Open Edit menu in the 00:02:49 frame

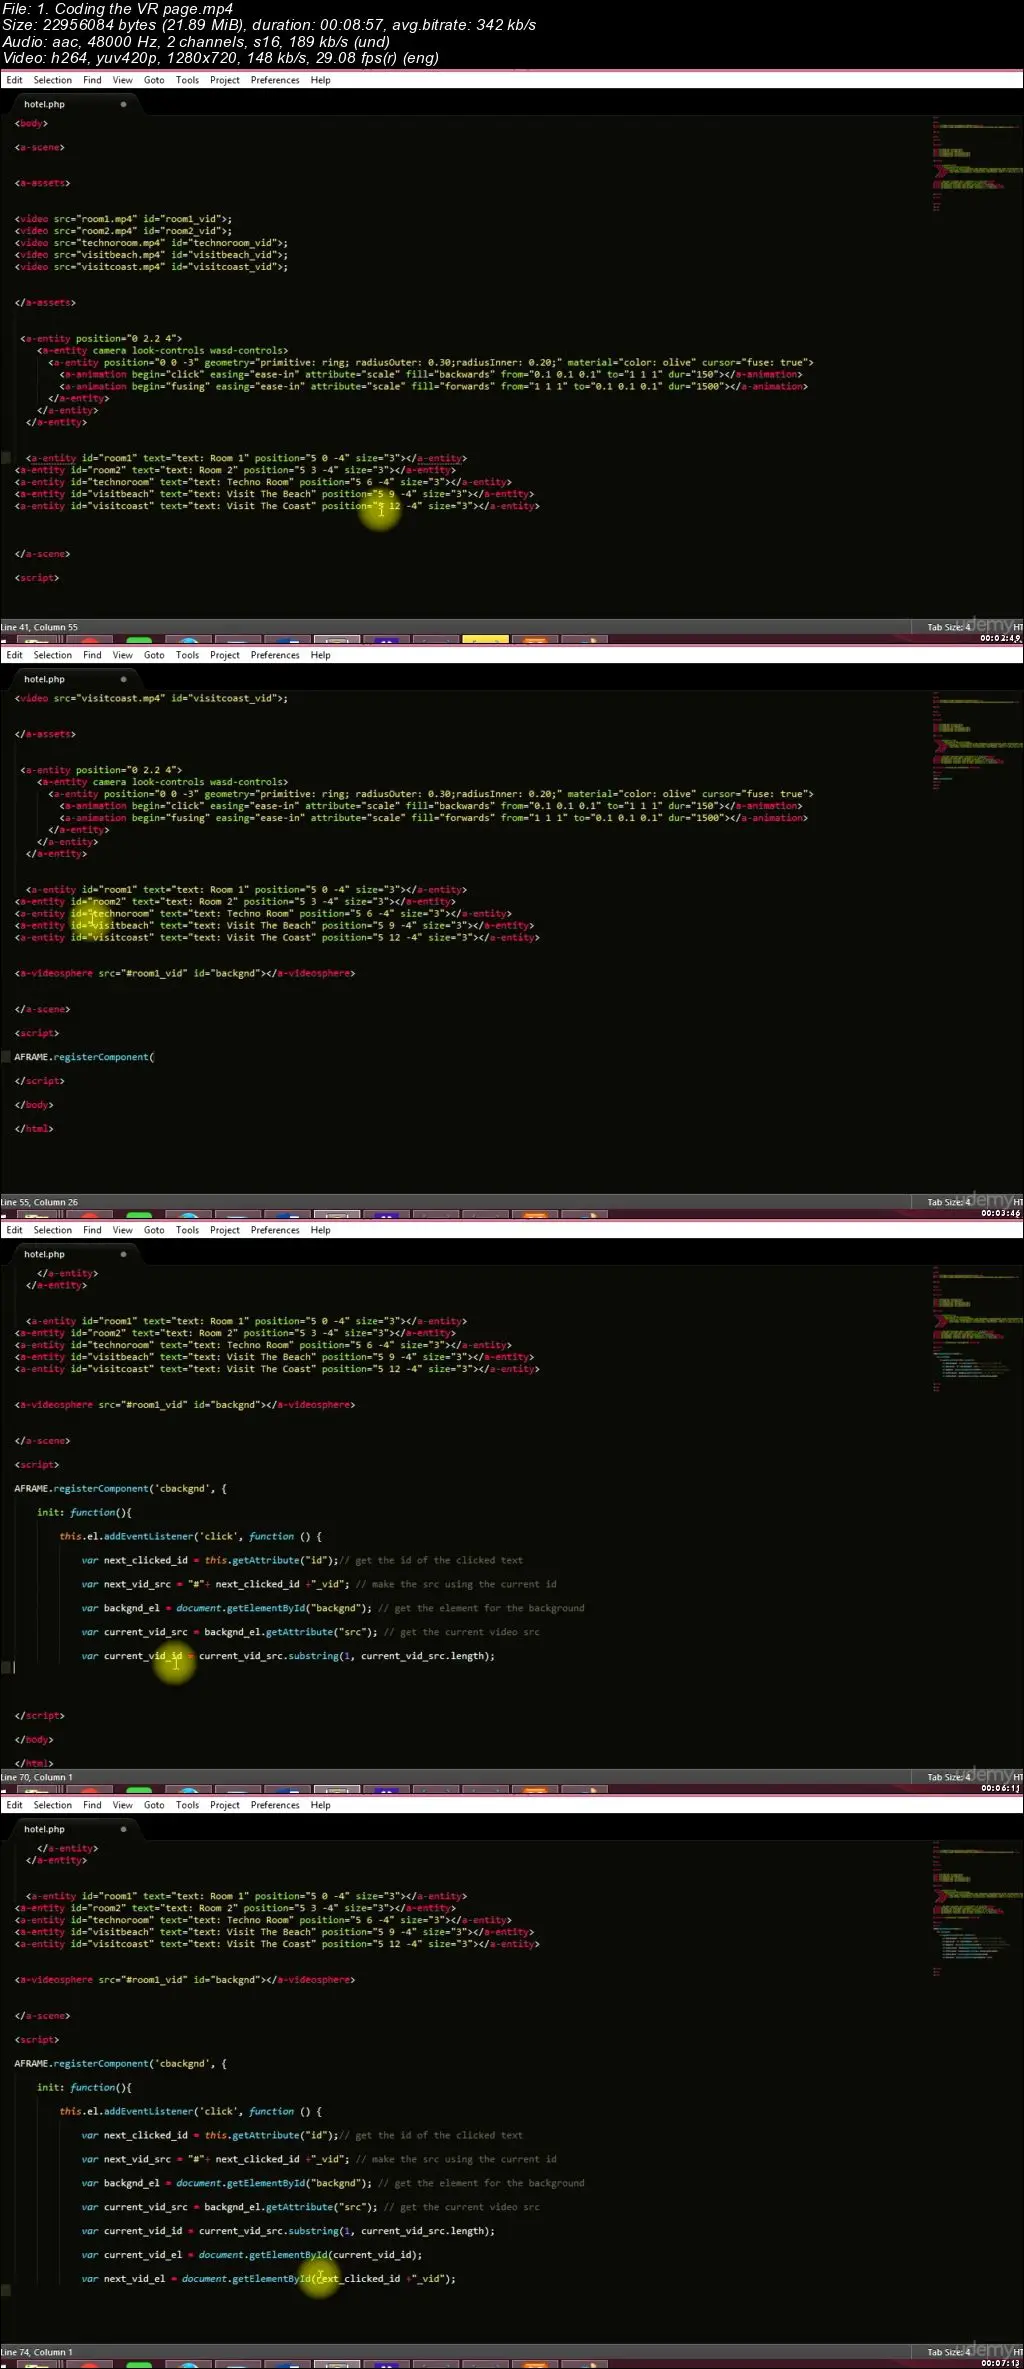[14, 80]
